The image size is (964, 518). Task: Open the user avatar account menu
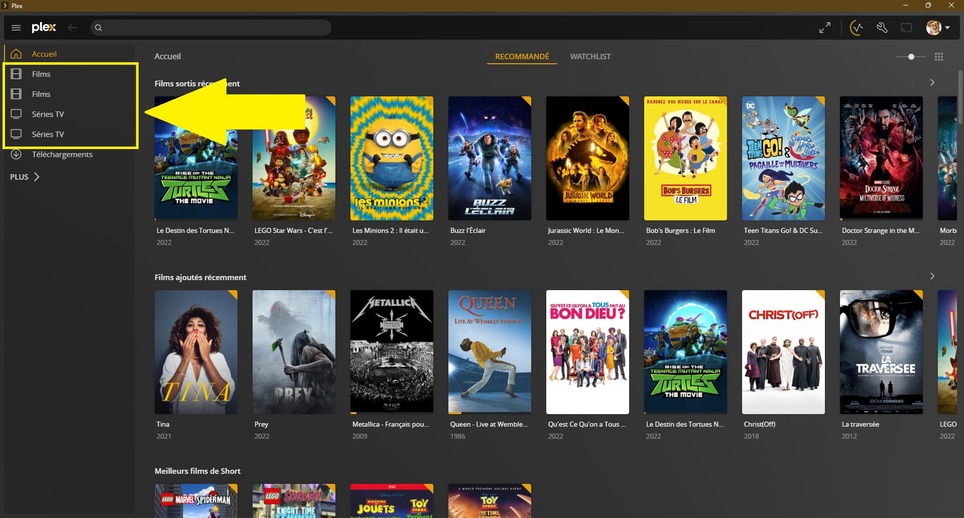pyautogui.click(x=938, y=28)
